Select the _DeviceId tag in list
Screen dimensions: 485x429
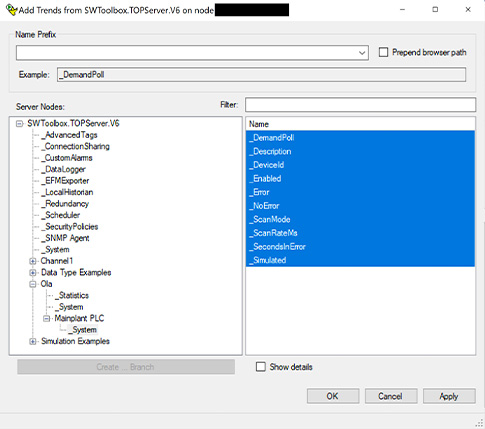(360, 165)
